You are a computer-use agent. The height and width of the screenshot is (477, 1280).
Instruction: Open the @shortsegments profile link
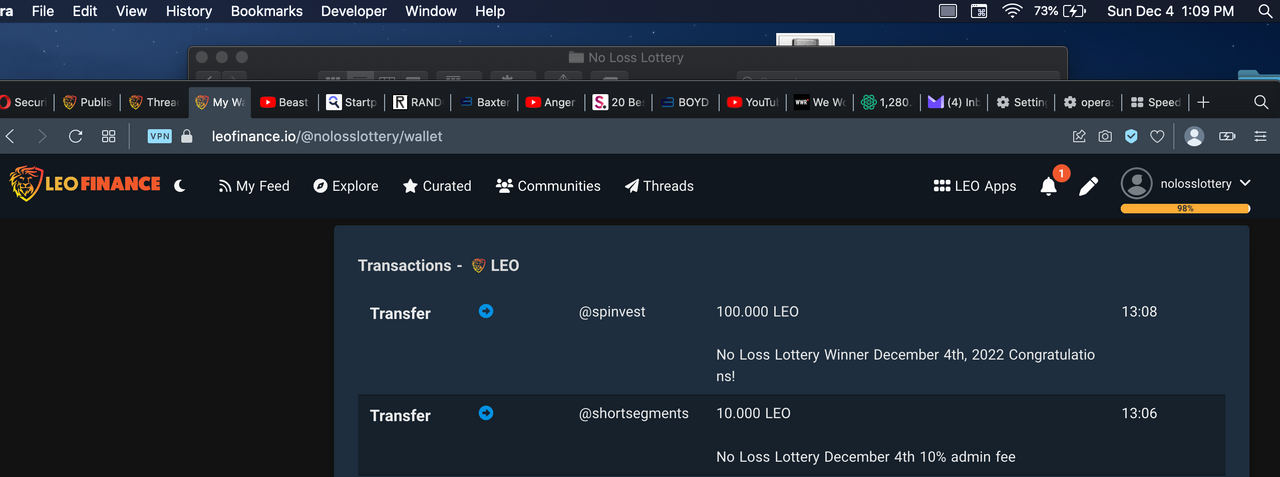[634, 414]
